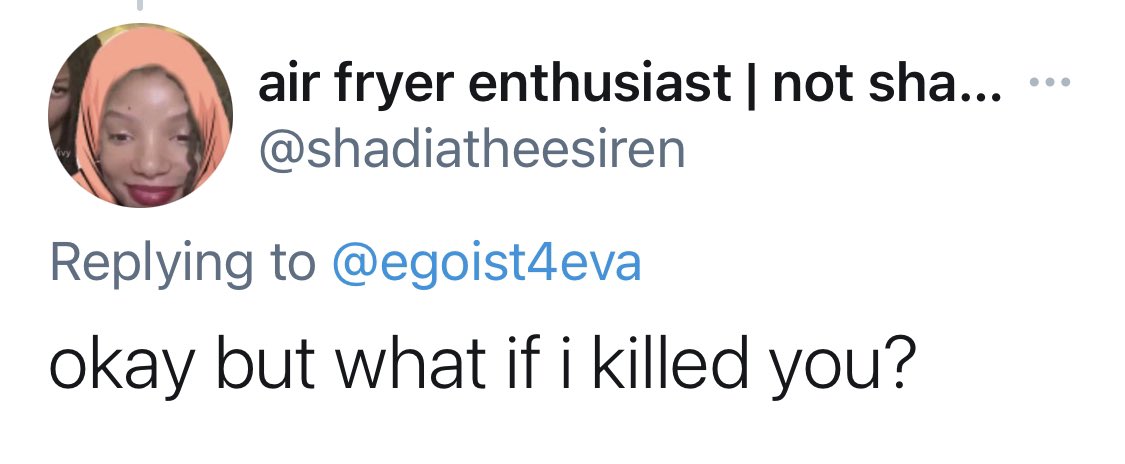Click the circular profile picture avatar
Viewport: 1125px width, 464px height.
click(140, 117)
